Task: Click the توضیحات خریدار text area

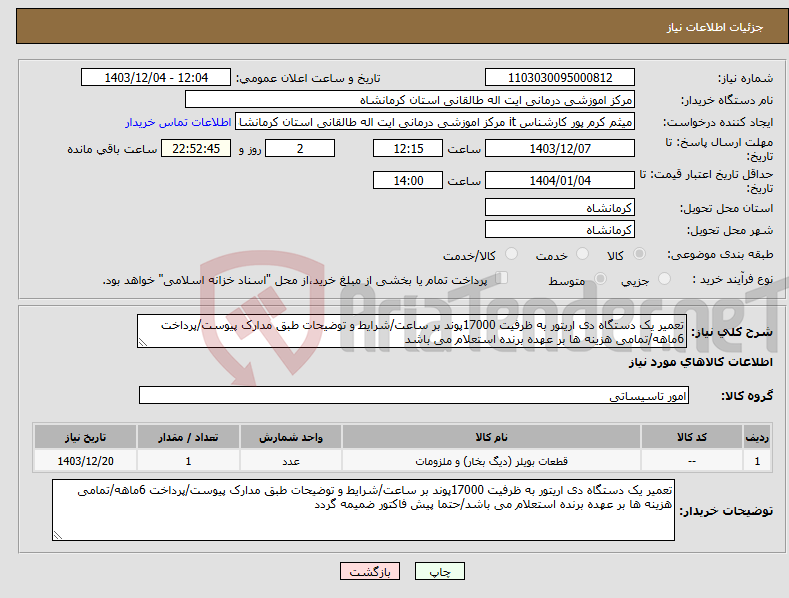Action: [x=363, y=510]
